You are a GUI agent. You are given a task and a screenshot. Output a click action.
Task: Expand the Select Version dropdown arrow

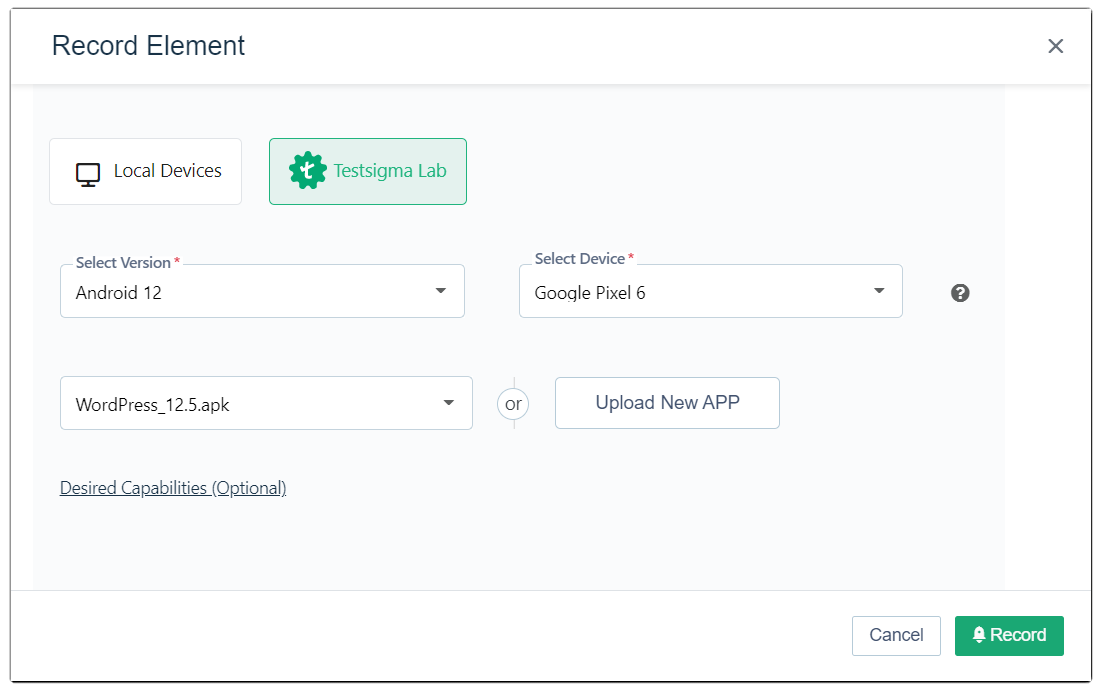click(440, 291)
